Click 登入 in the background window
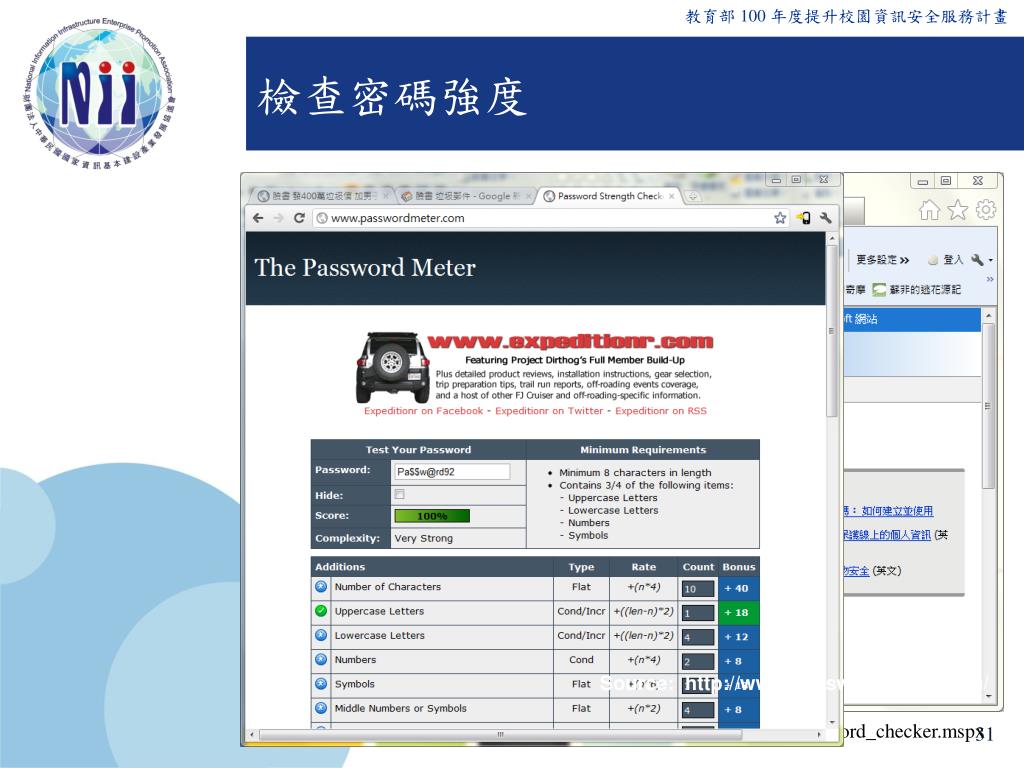1024x768 pixels. [x=946, y=260]
